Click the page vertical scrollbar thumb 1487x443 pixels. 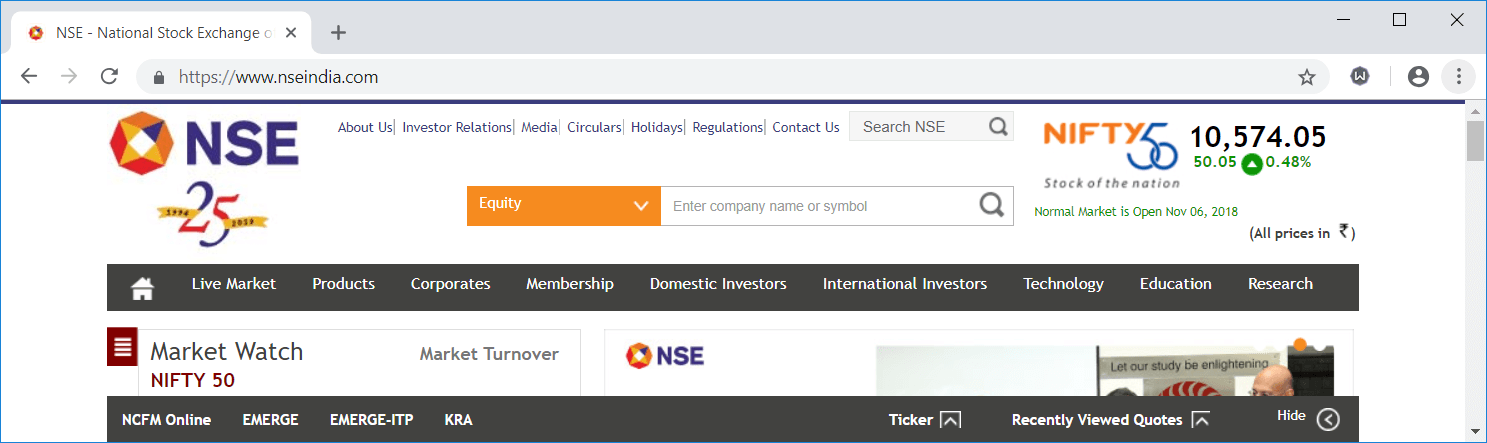point(1475,140)
